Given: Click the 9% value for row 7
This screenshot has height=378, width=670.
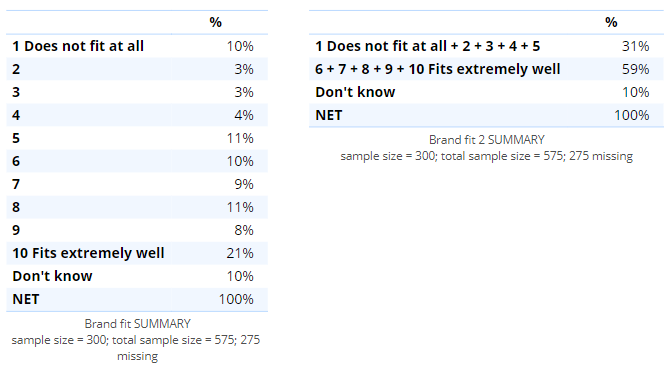Looking at the screenshot, I should coord(244,185).
